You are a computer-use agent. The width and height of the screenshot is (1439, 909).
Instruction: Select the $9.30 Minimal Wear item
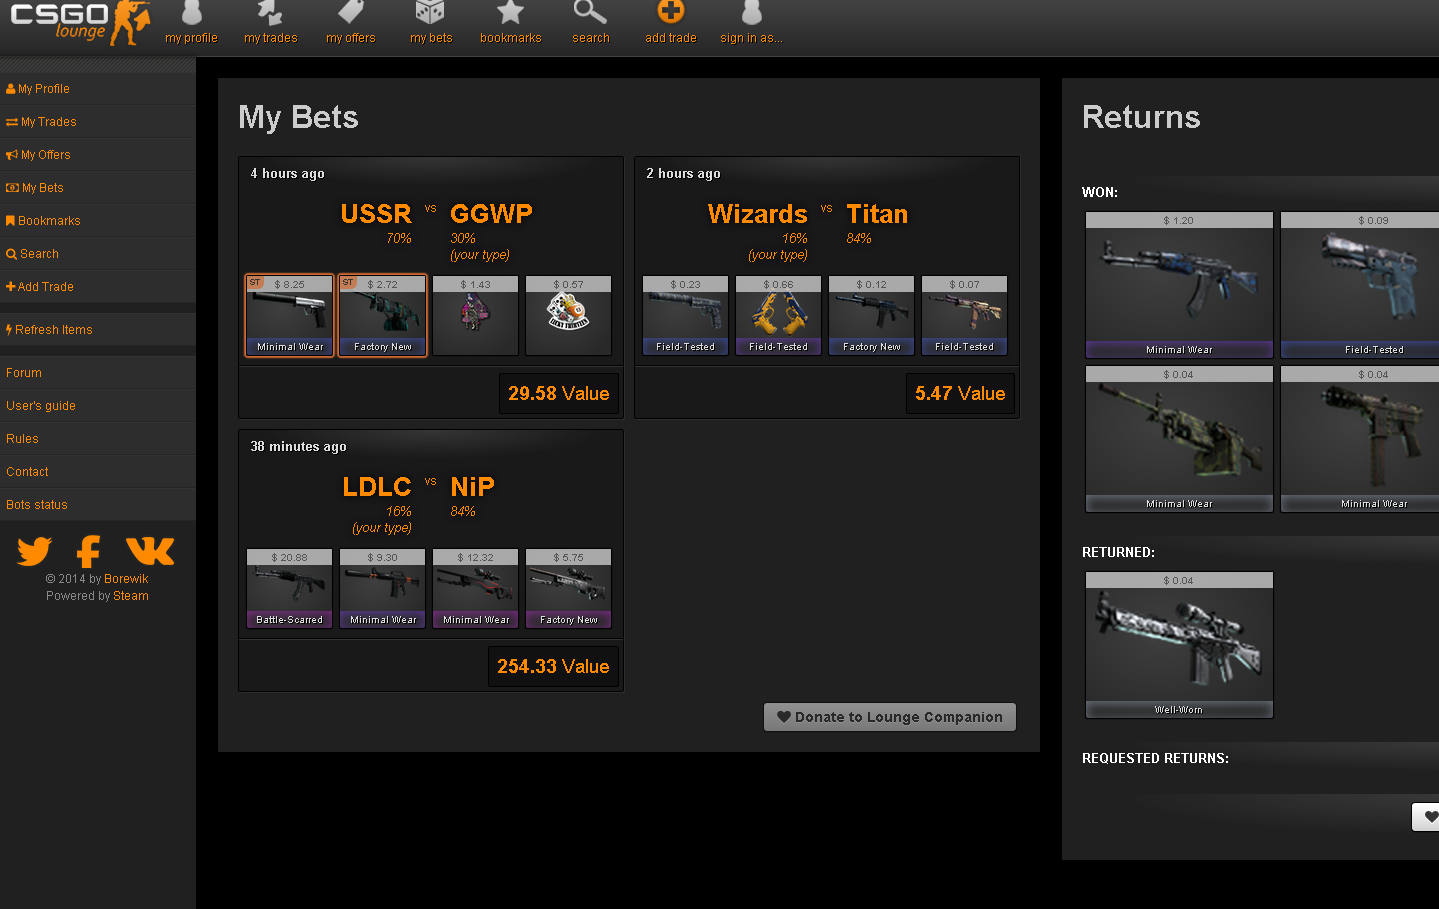click(383, 588)
